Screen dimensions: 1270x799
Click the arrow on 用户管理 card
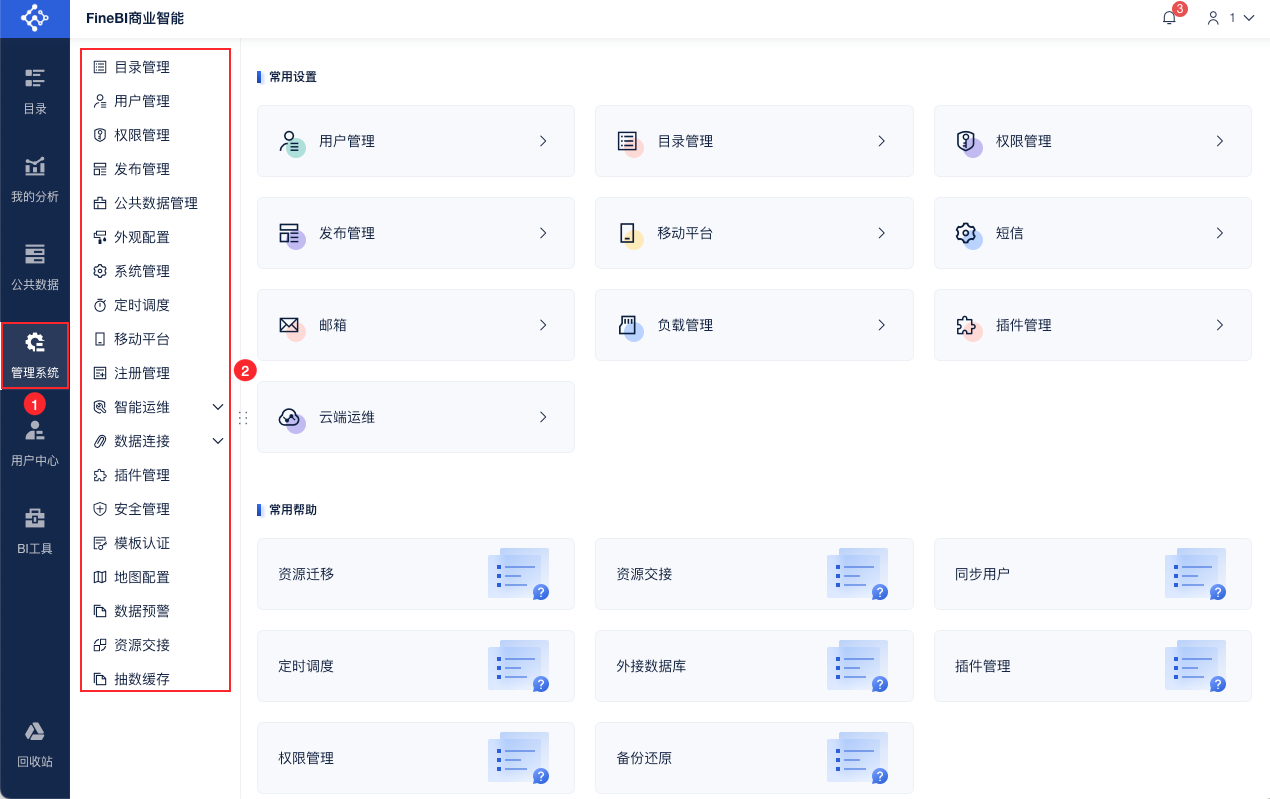(x=543, y=141)
